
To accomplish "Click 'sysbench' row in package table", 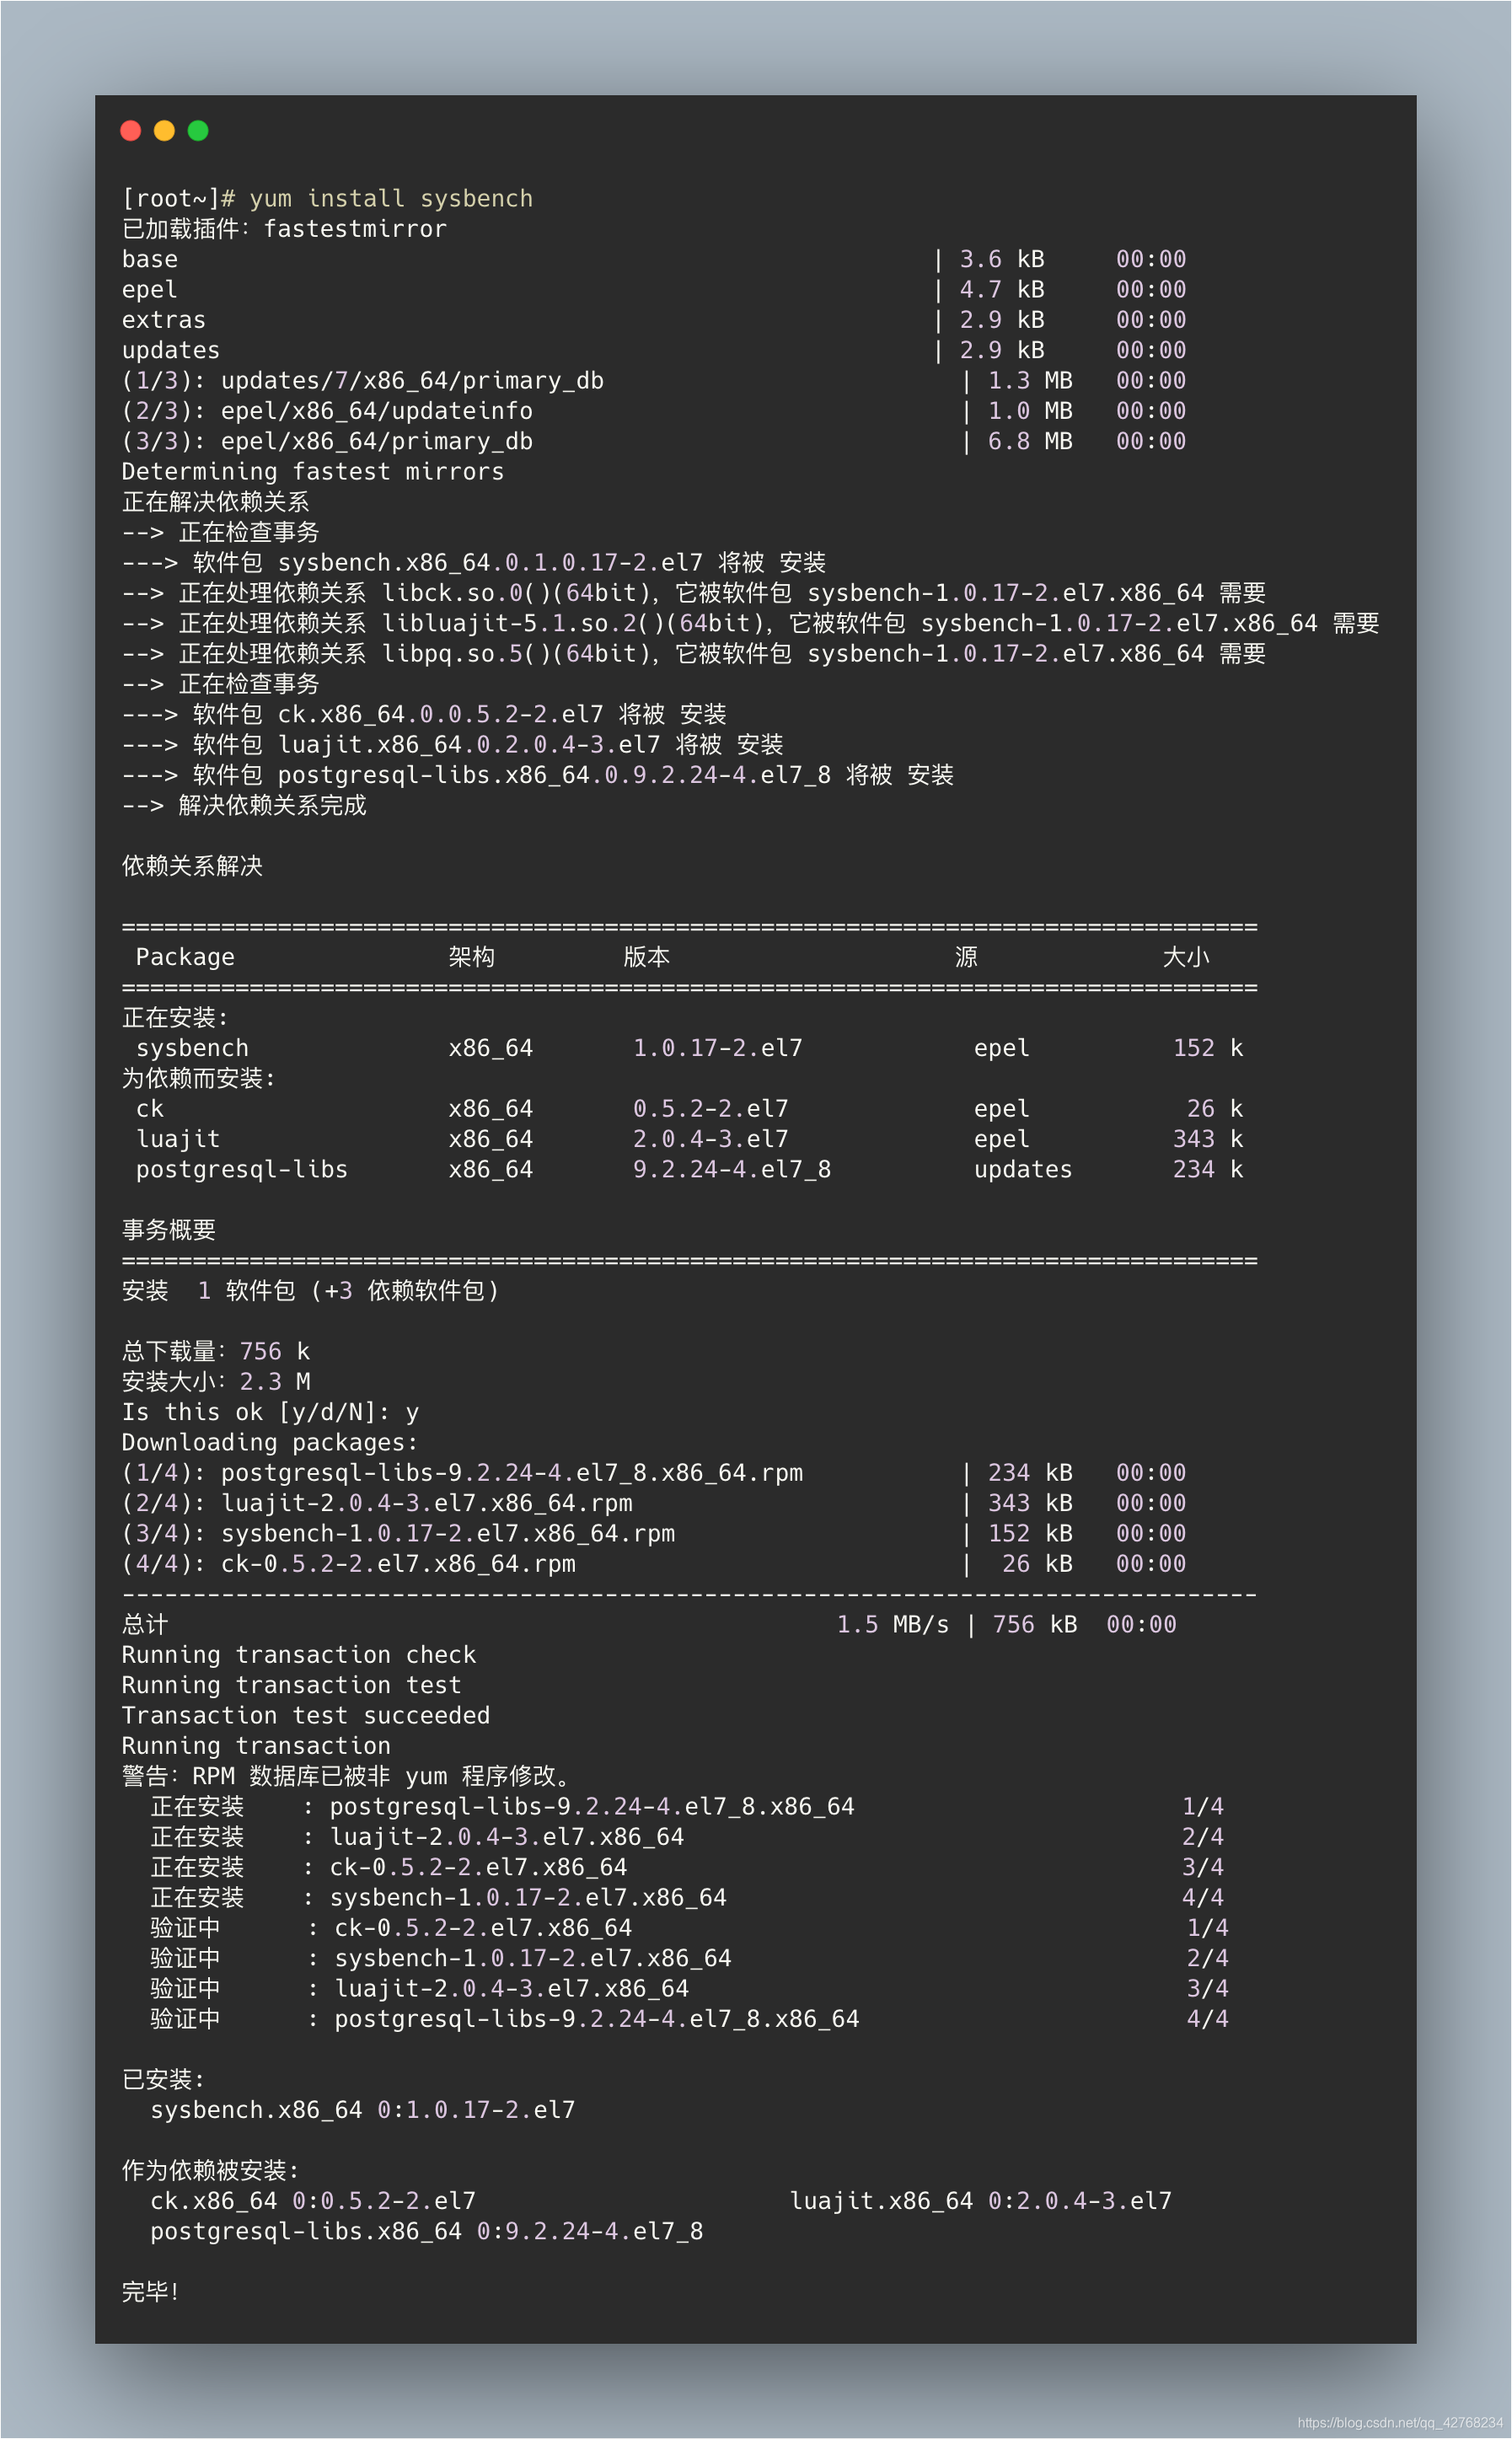I will coord(689,1048).
